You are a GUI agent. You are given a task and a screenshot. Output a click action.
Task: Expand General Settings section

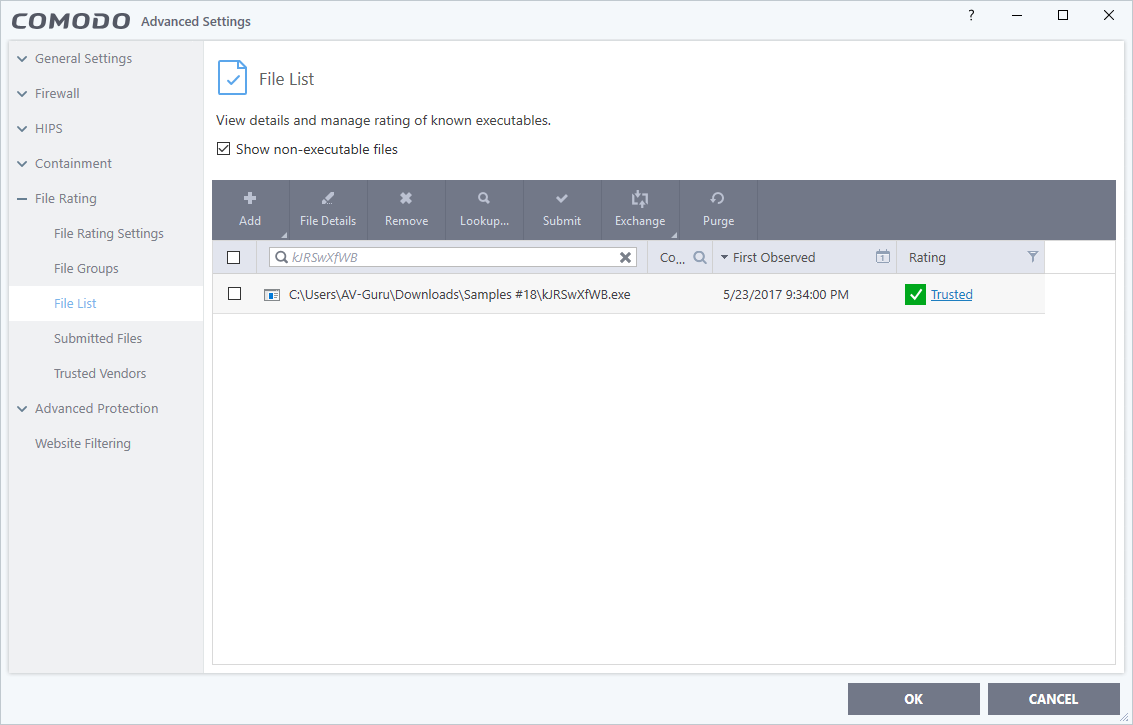click(x=22, y=59)
